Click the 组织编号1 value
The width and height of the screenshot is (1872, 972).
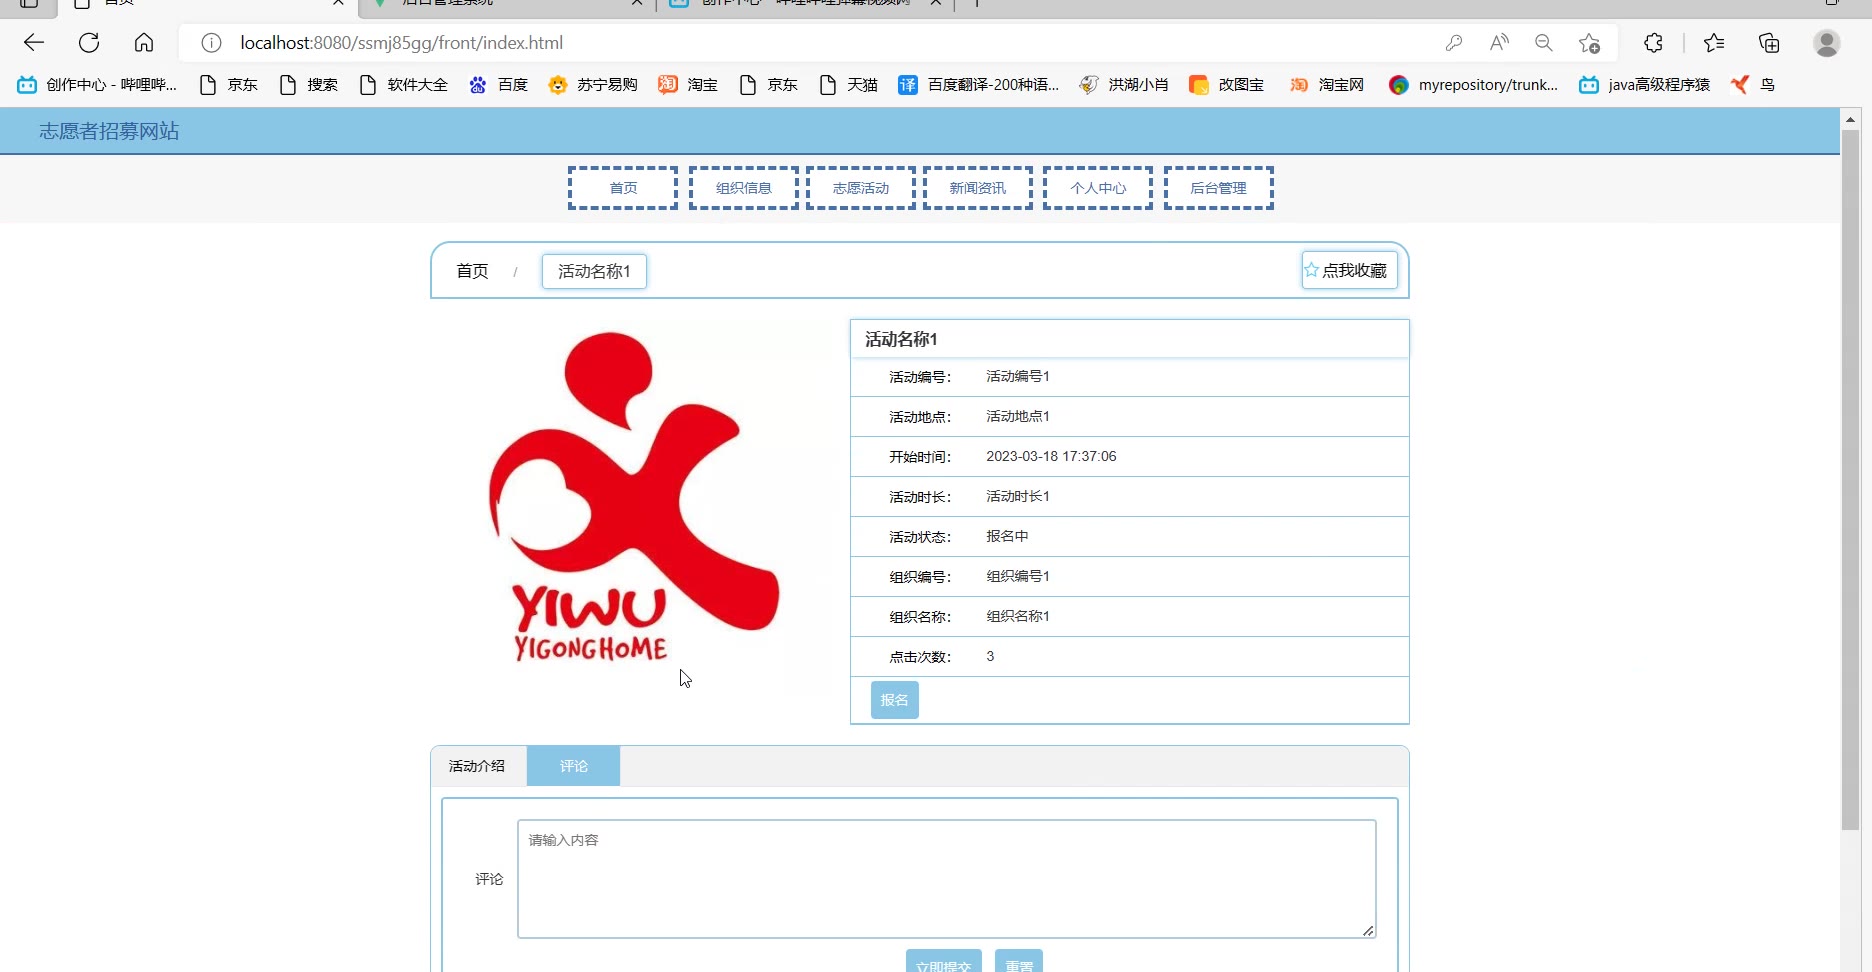(x=1018, y=576)
